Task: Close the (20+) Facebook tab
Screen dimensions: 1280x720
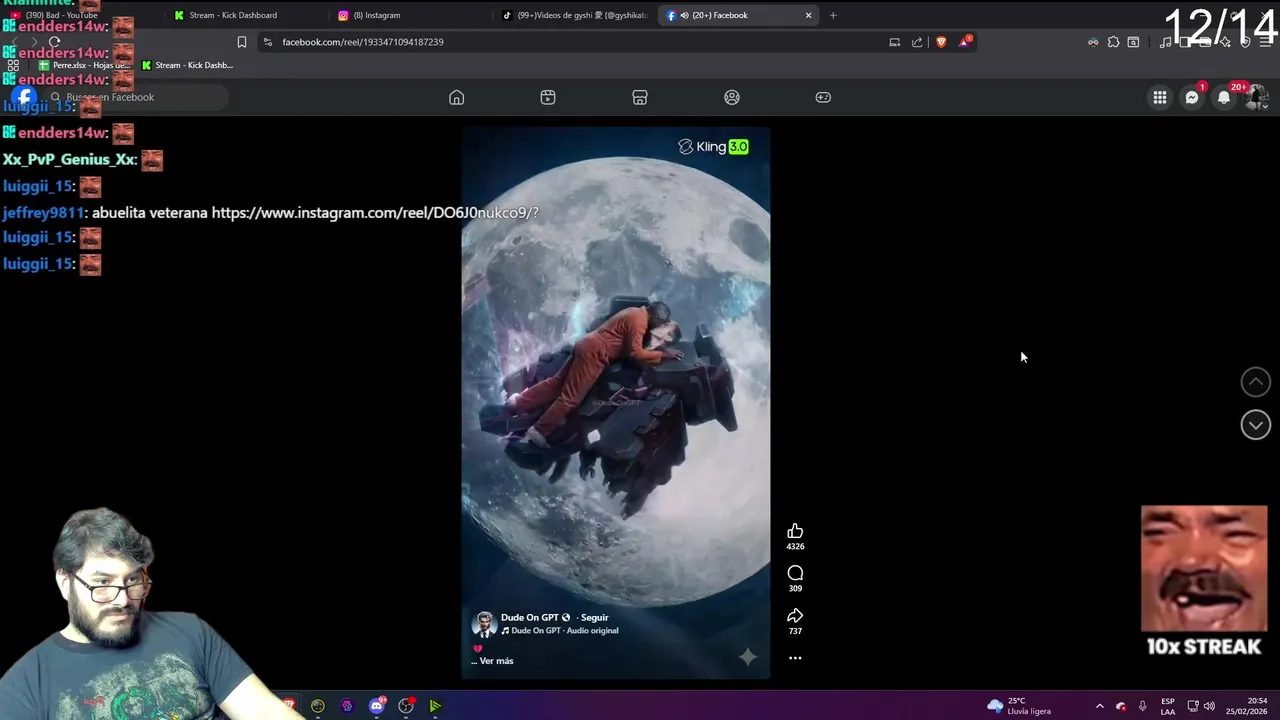Action: click(808, 15)
